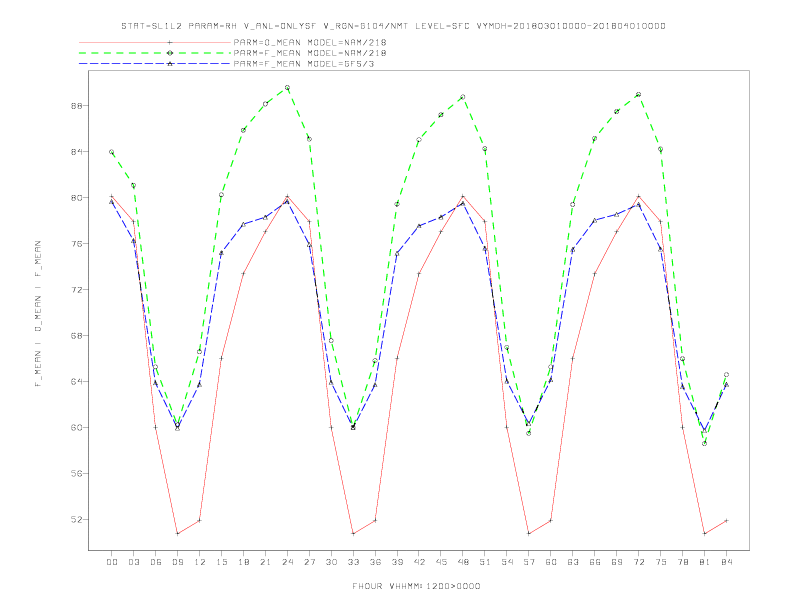The image size is (792, 612).
Task: Click blue GFS forecast marker at hour 18
Action: coord(243,224)
